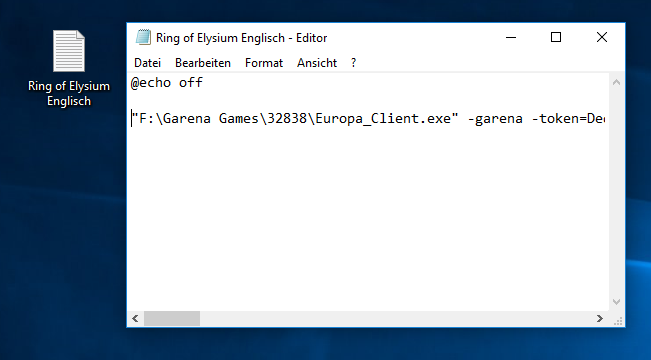
Task: Open the ? help menu
Action: (x=353, y=63)
